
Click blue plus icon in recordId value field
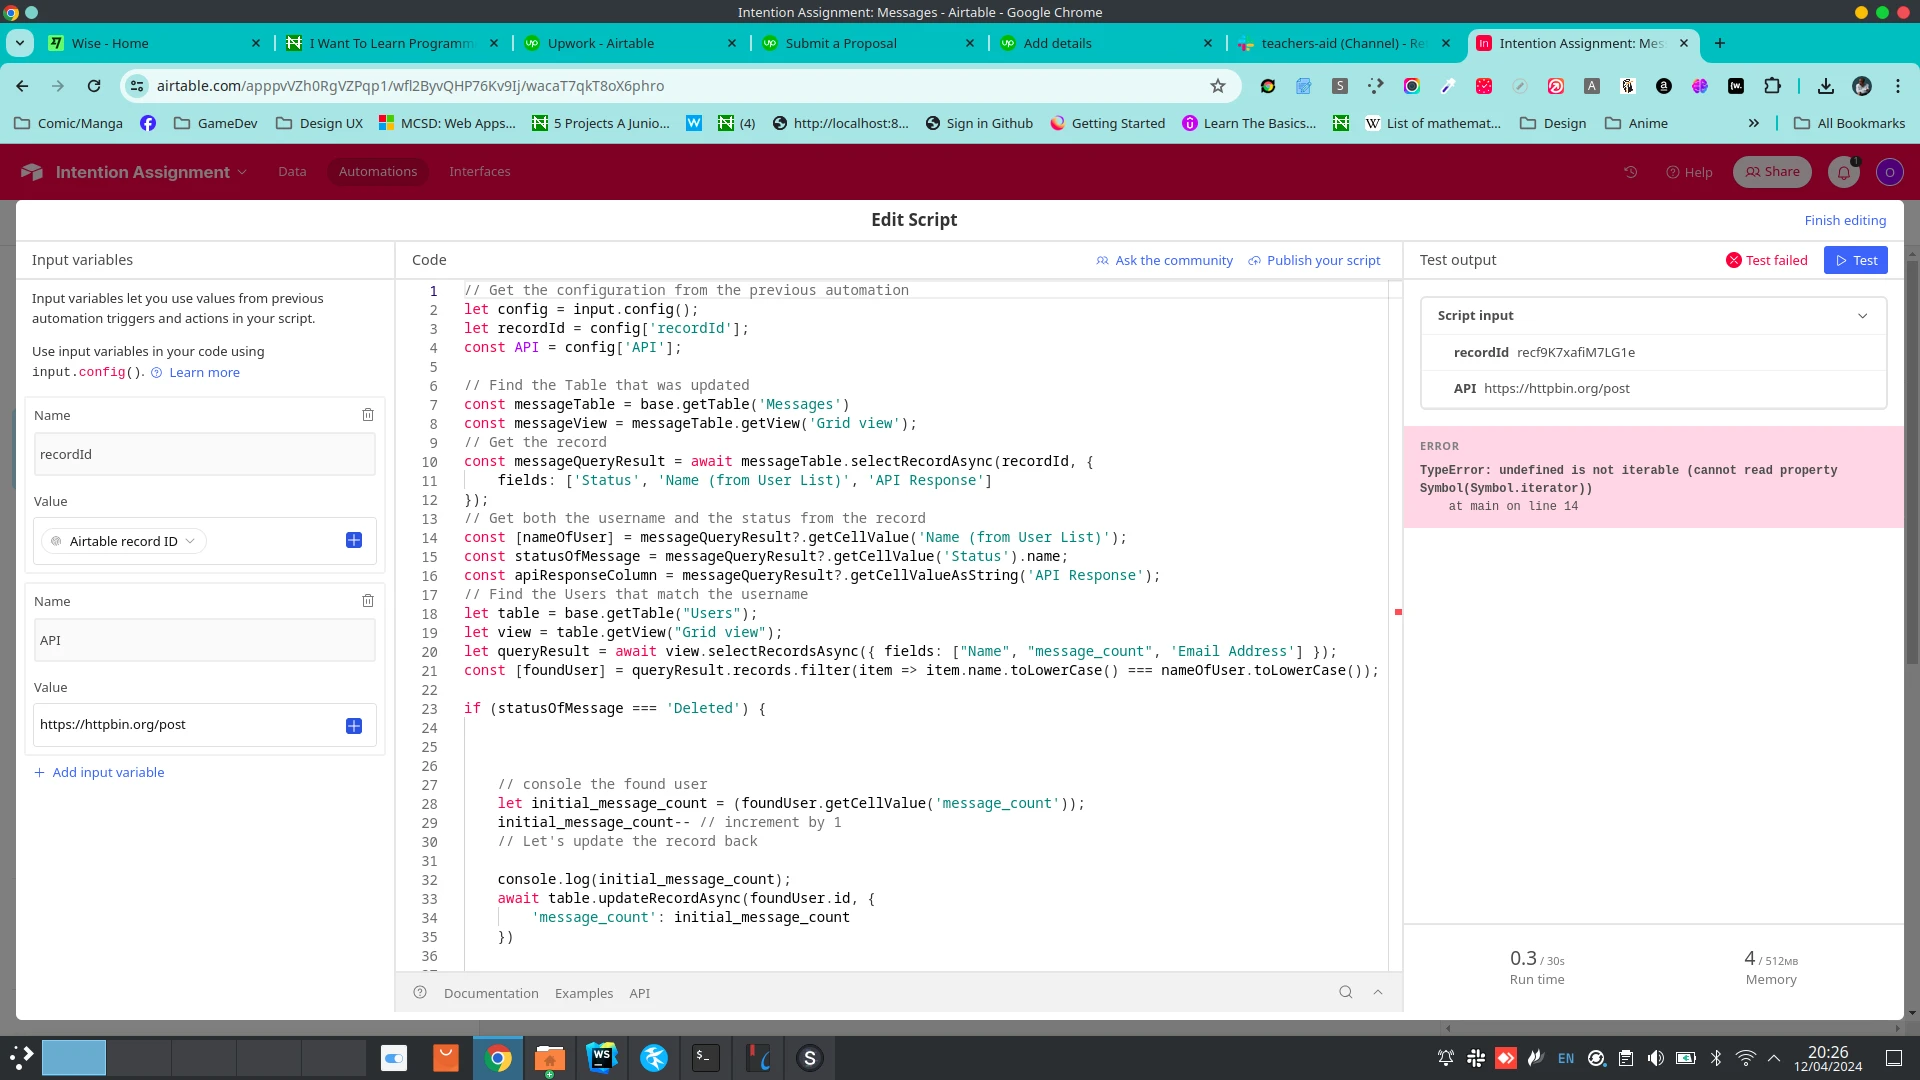coord(354,541)
